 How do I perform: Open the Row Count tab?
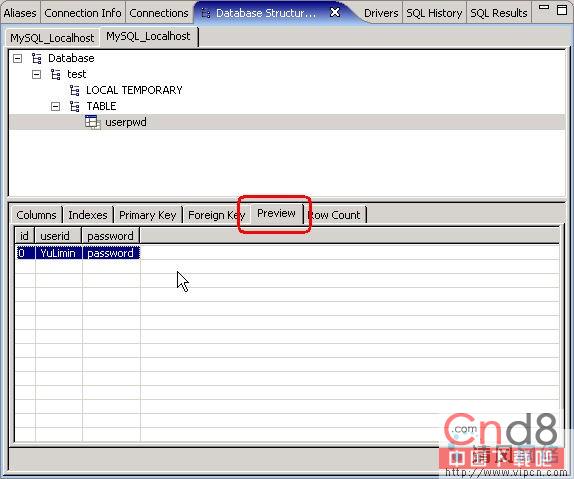[336, 215]
